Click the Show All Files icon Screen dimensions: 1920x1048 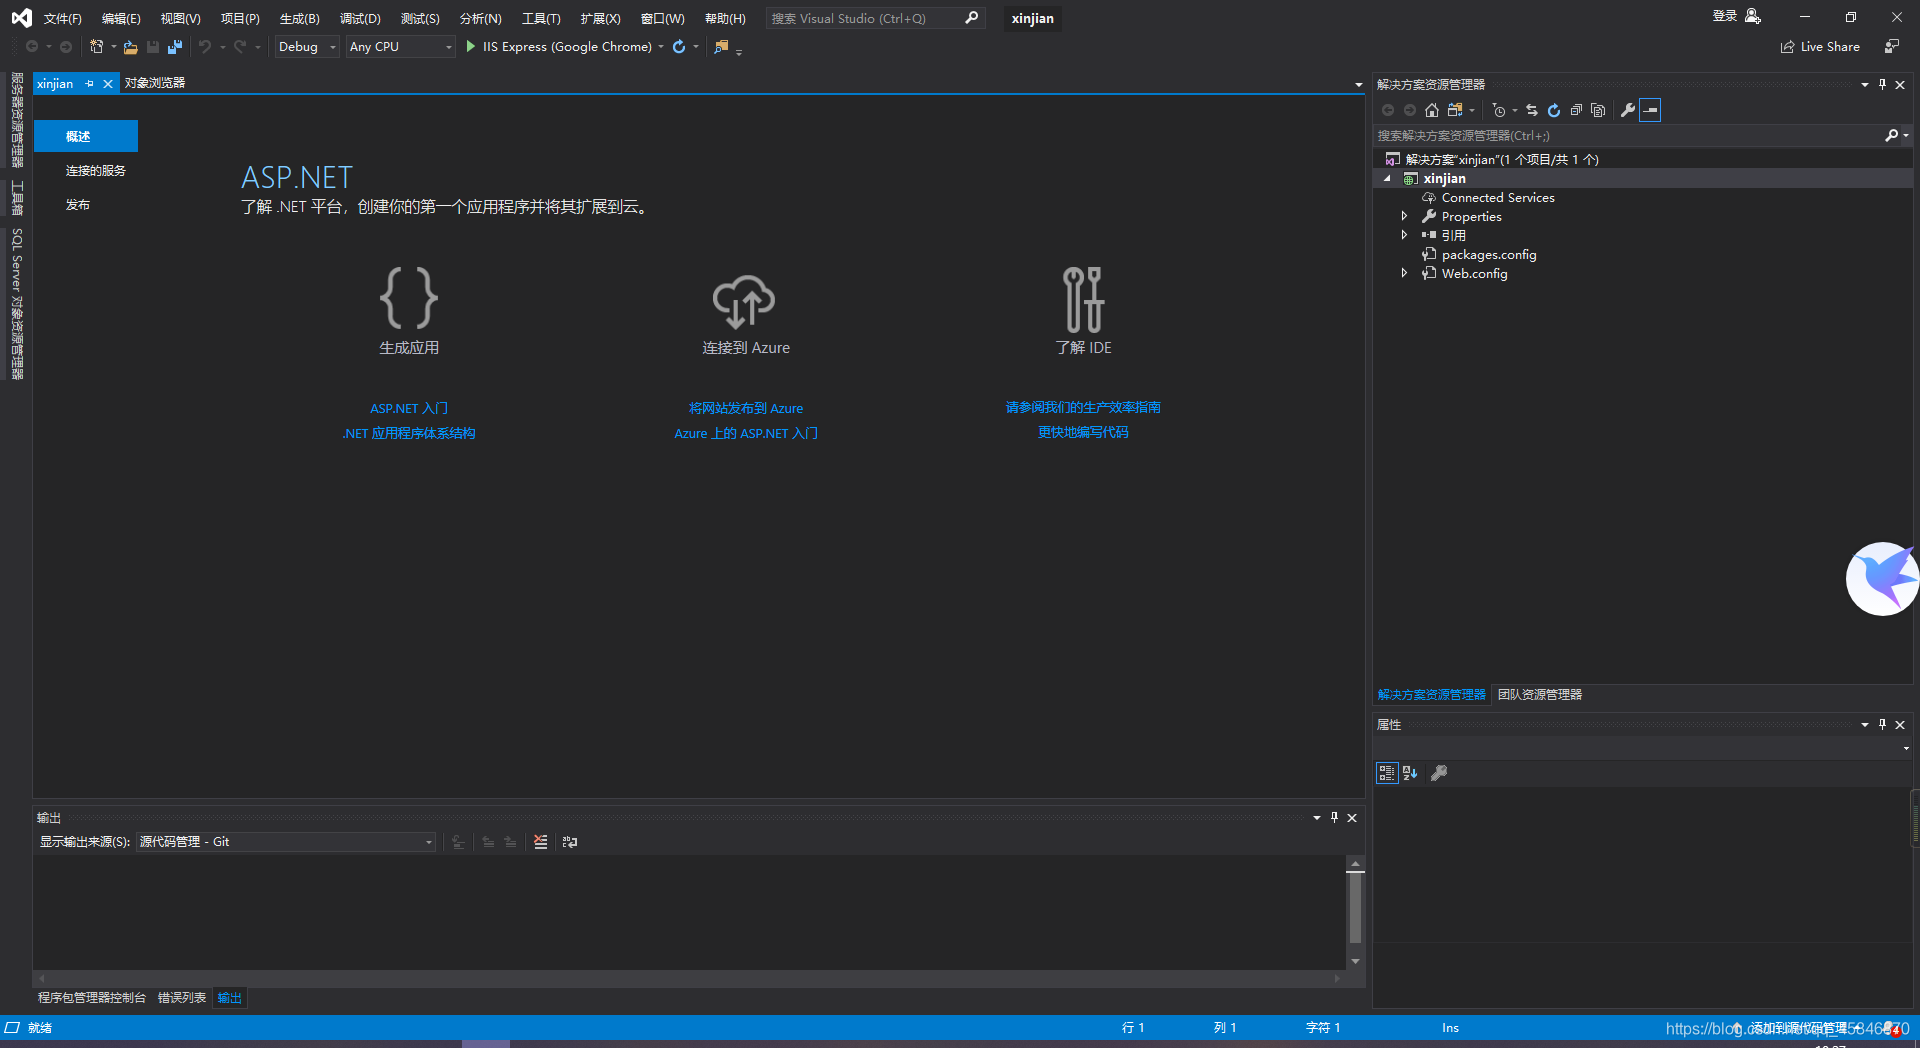[1598, 110]
